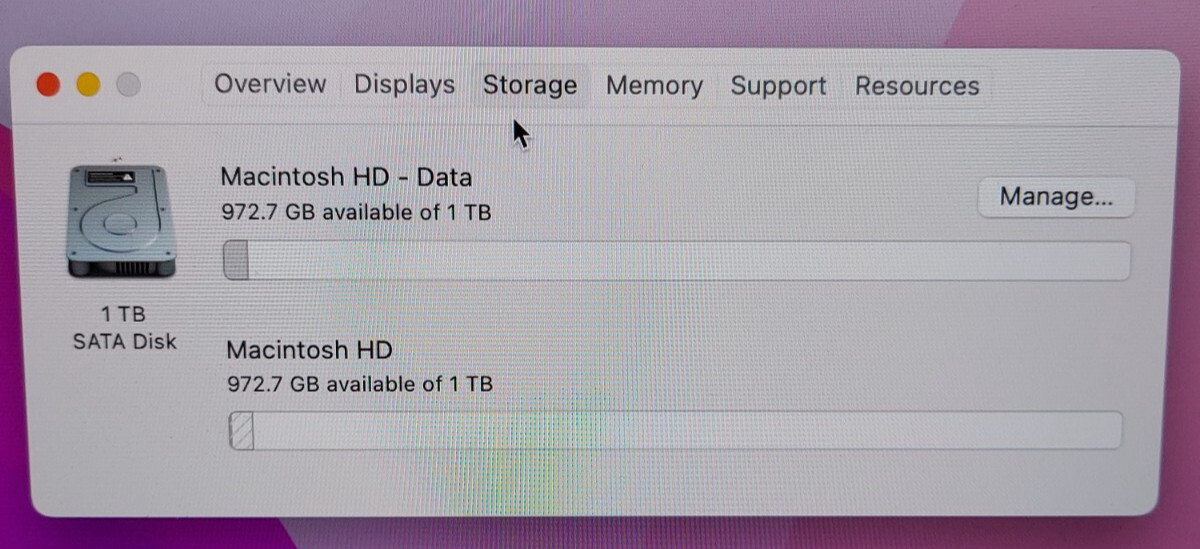
Task: Click the hard disk drive icon
Action: pos(119,224)
